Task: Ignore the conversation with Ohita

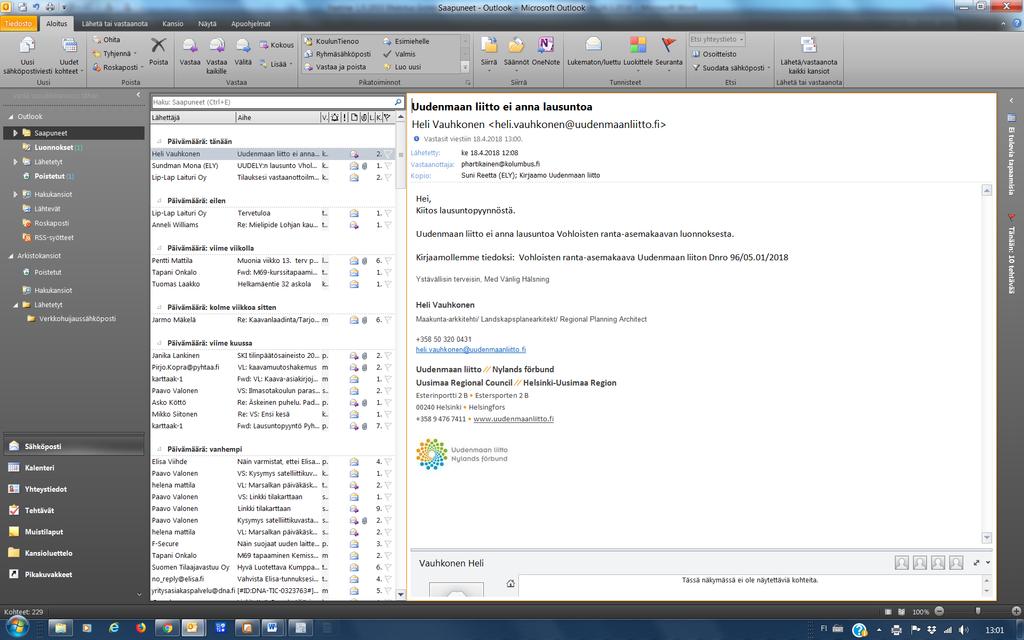Action: (106, 40)
